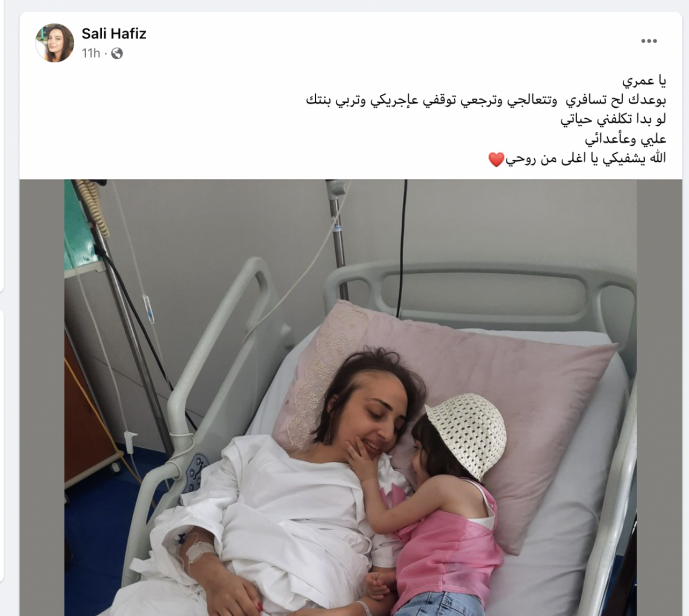This screenshot has height=616, width=689.
Task: Click the globe public privacy icon
Action: (x=117, y=54)
